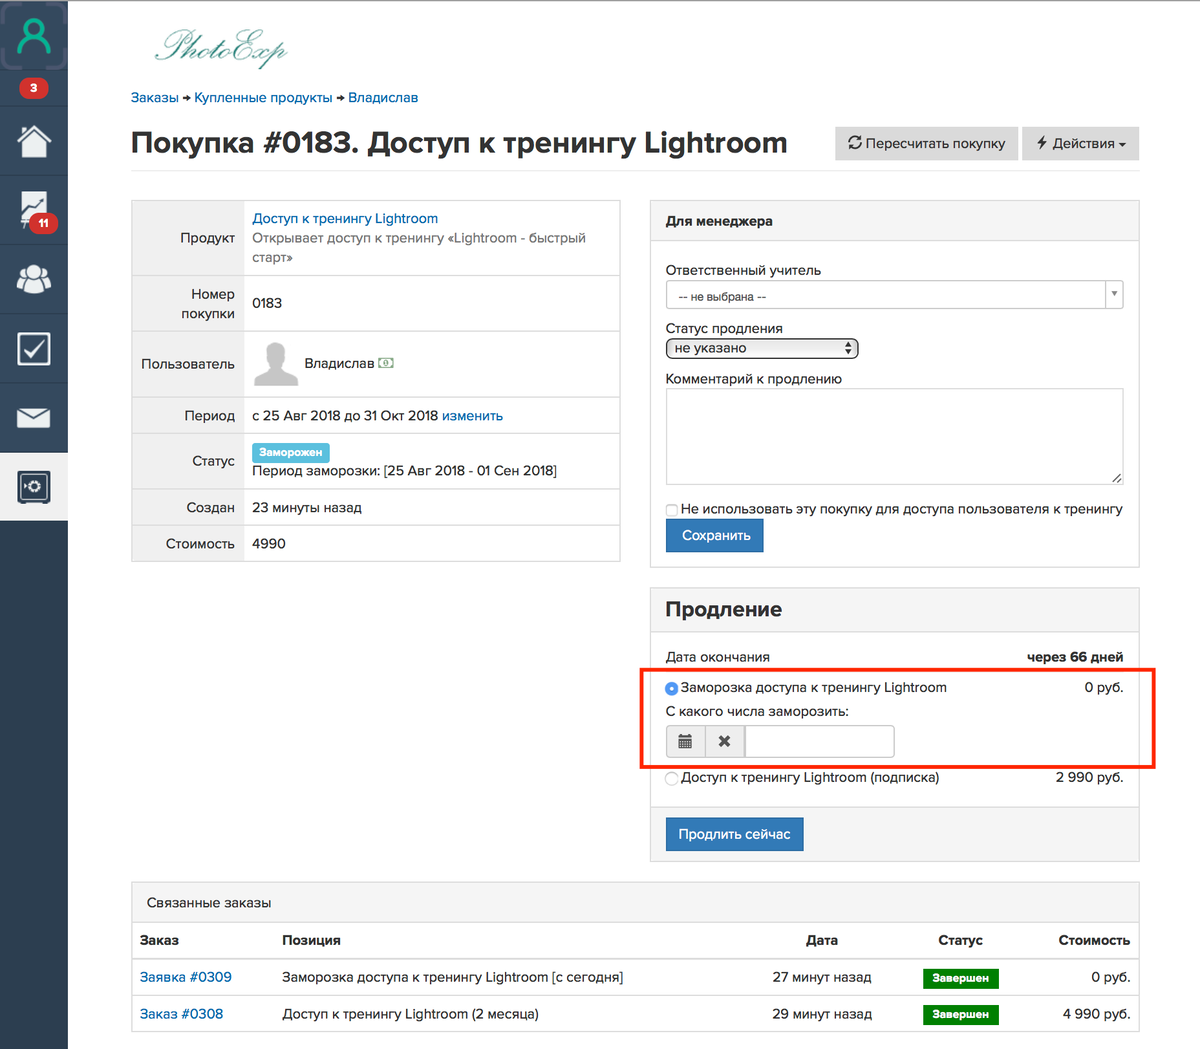Click 'Заморозка доступа к тренингу Lightroom [с сегодня]' cell
The width and height of the screenshot is (1200, 1049).
(453, 977)
